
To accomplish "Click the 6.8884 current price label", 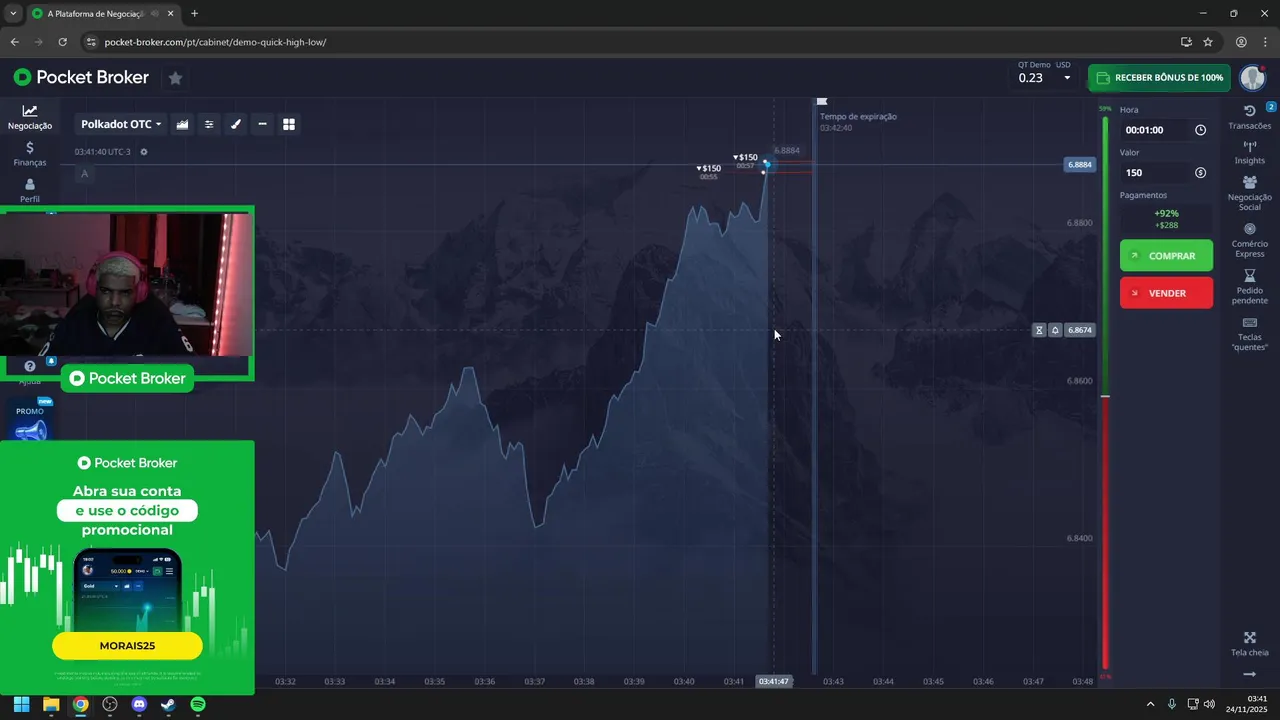I will [x=1080, y=165].
